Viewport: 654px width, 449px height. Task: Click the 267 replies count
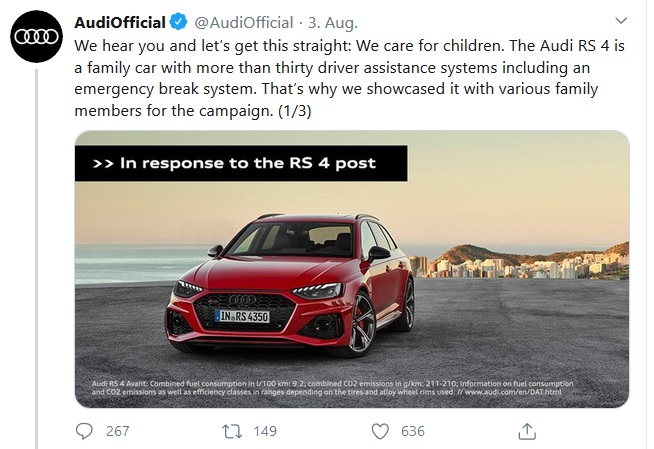pos(118,431)
